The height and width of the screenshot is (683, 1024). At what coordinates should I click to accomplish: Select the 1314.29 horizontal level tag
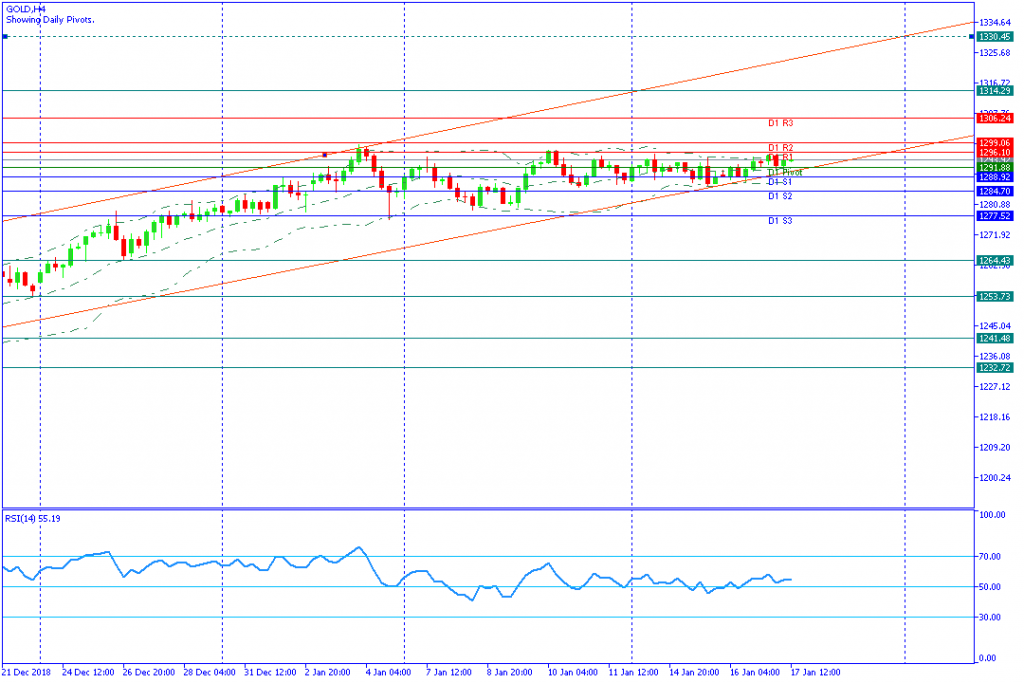tap(995, 91)
